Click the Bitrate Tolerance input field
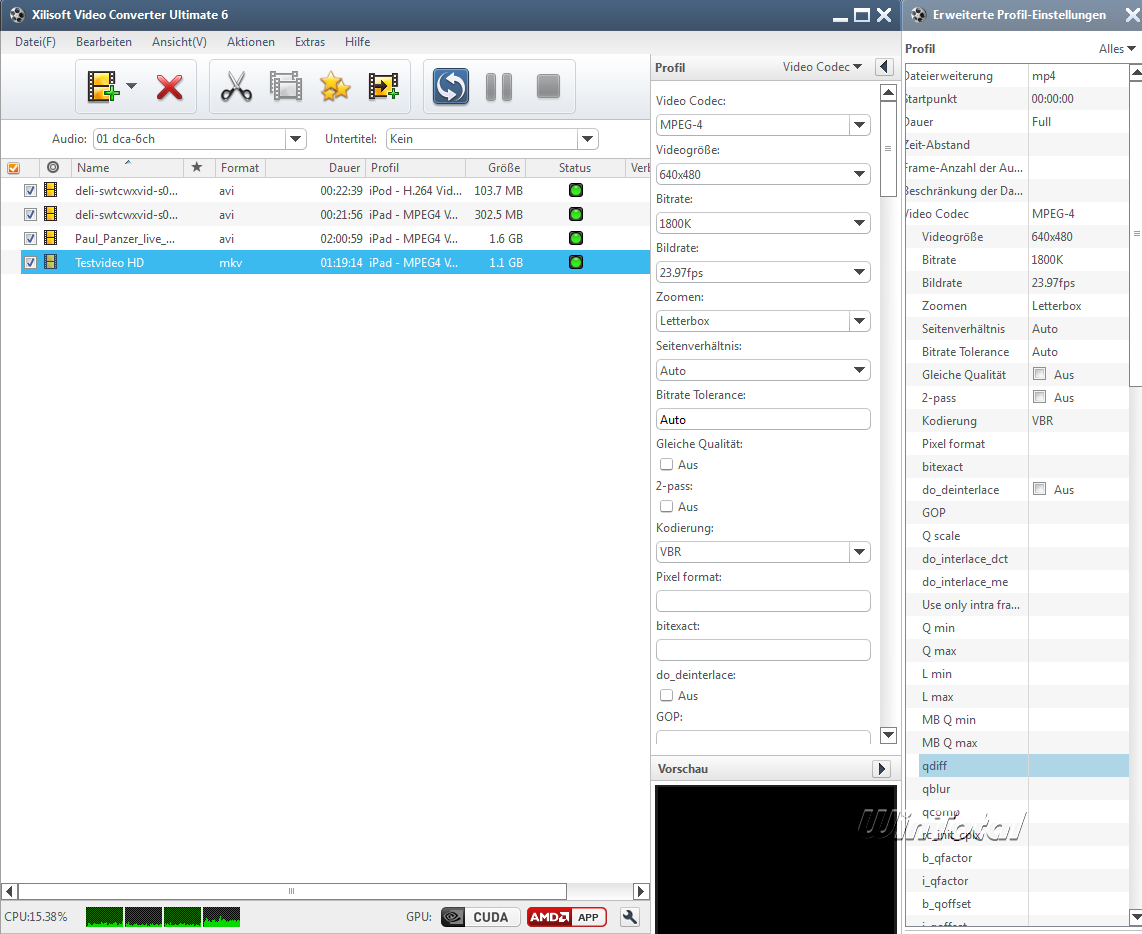The height and width of the screenshot is (934, 1142). coord(763,419)
